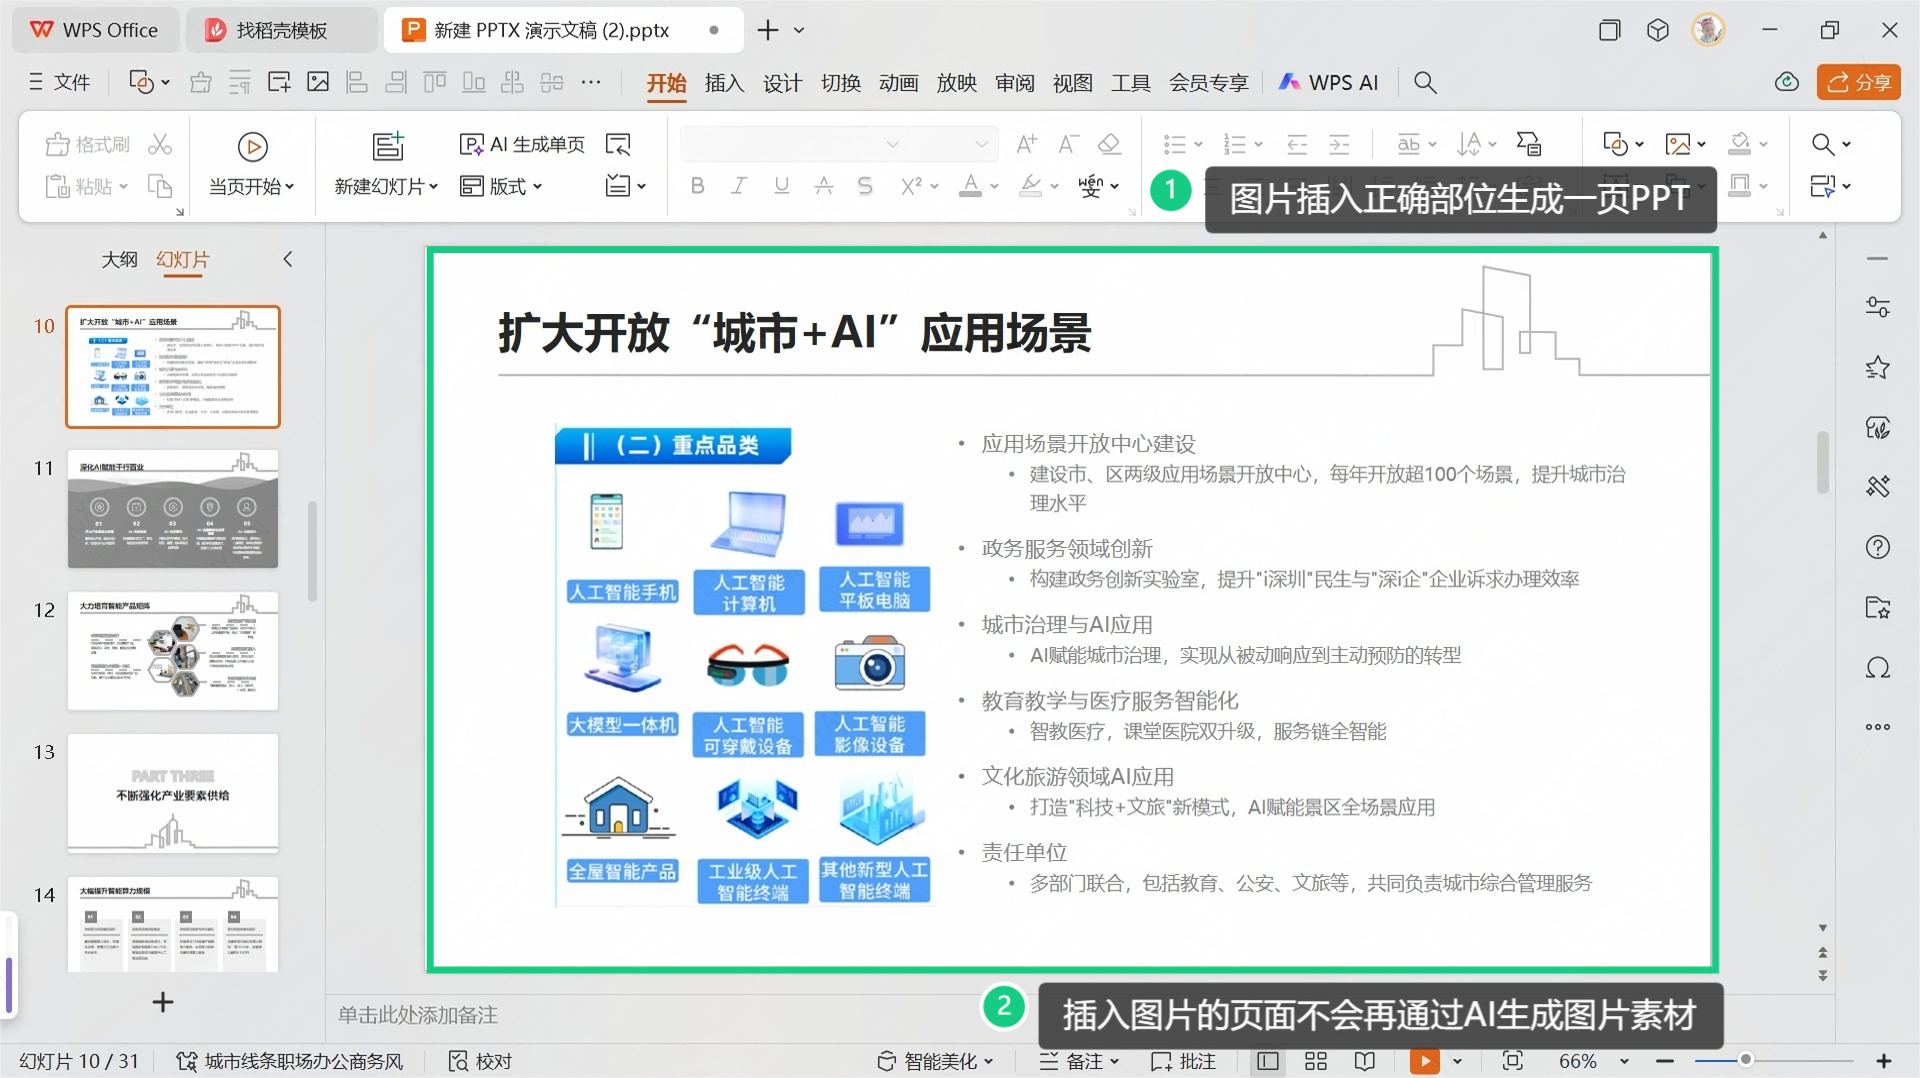This screenshot has height=1078, width=1920.
Task: Start slideshow from status bar play button
Action: (x=1424, y=1061)
